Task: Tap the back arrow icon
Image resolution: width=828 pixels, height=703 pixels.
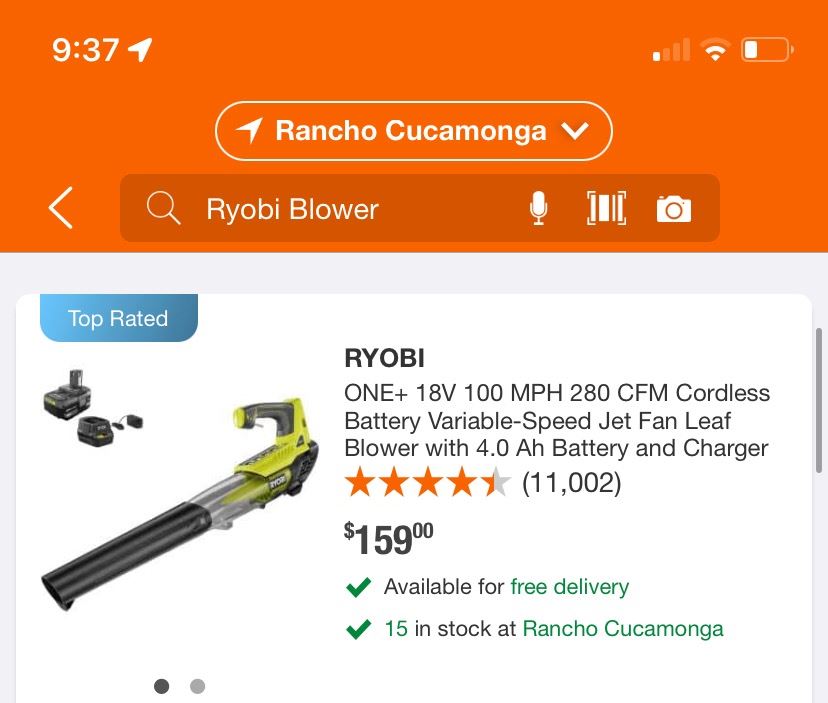Action: pos(61,208)
